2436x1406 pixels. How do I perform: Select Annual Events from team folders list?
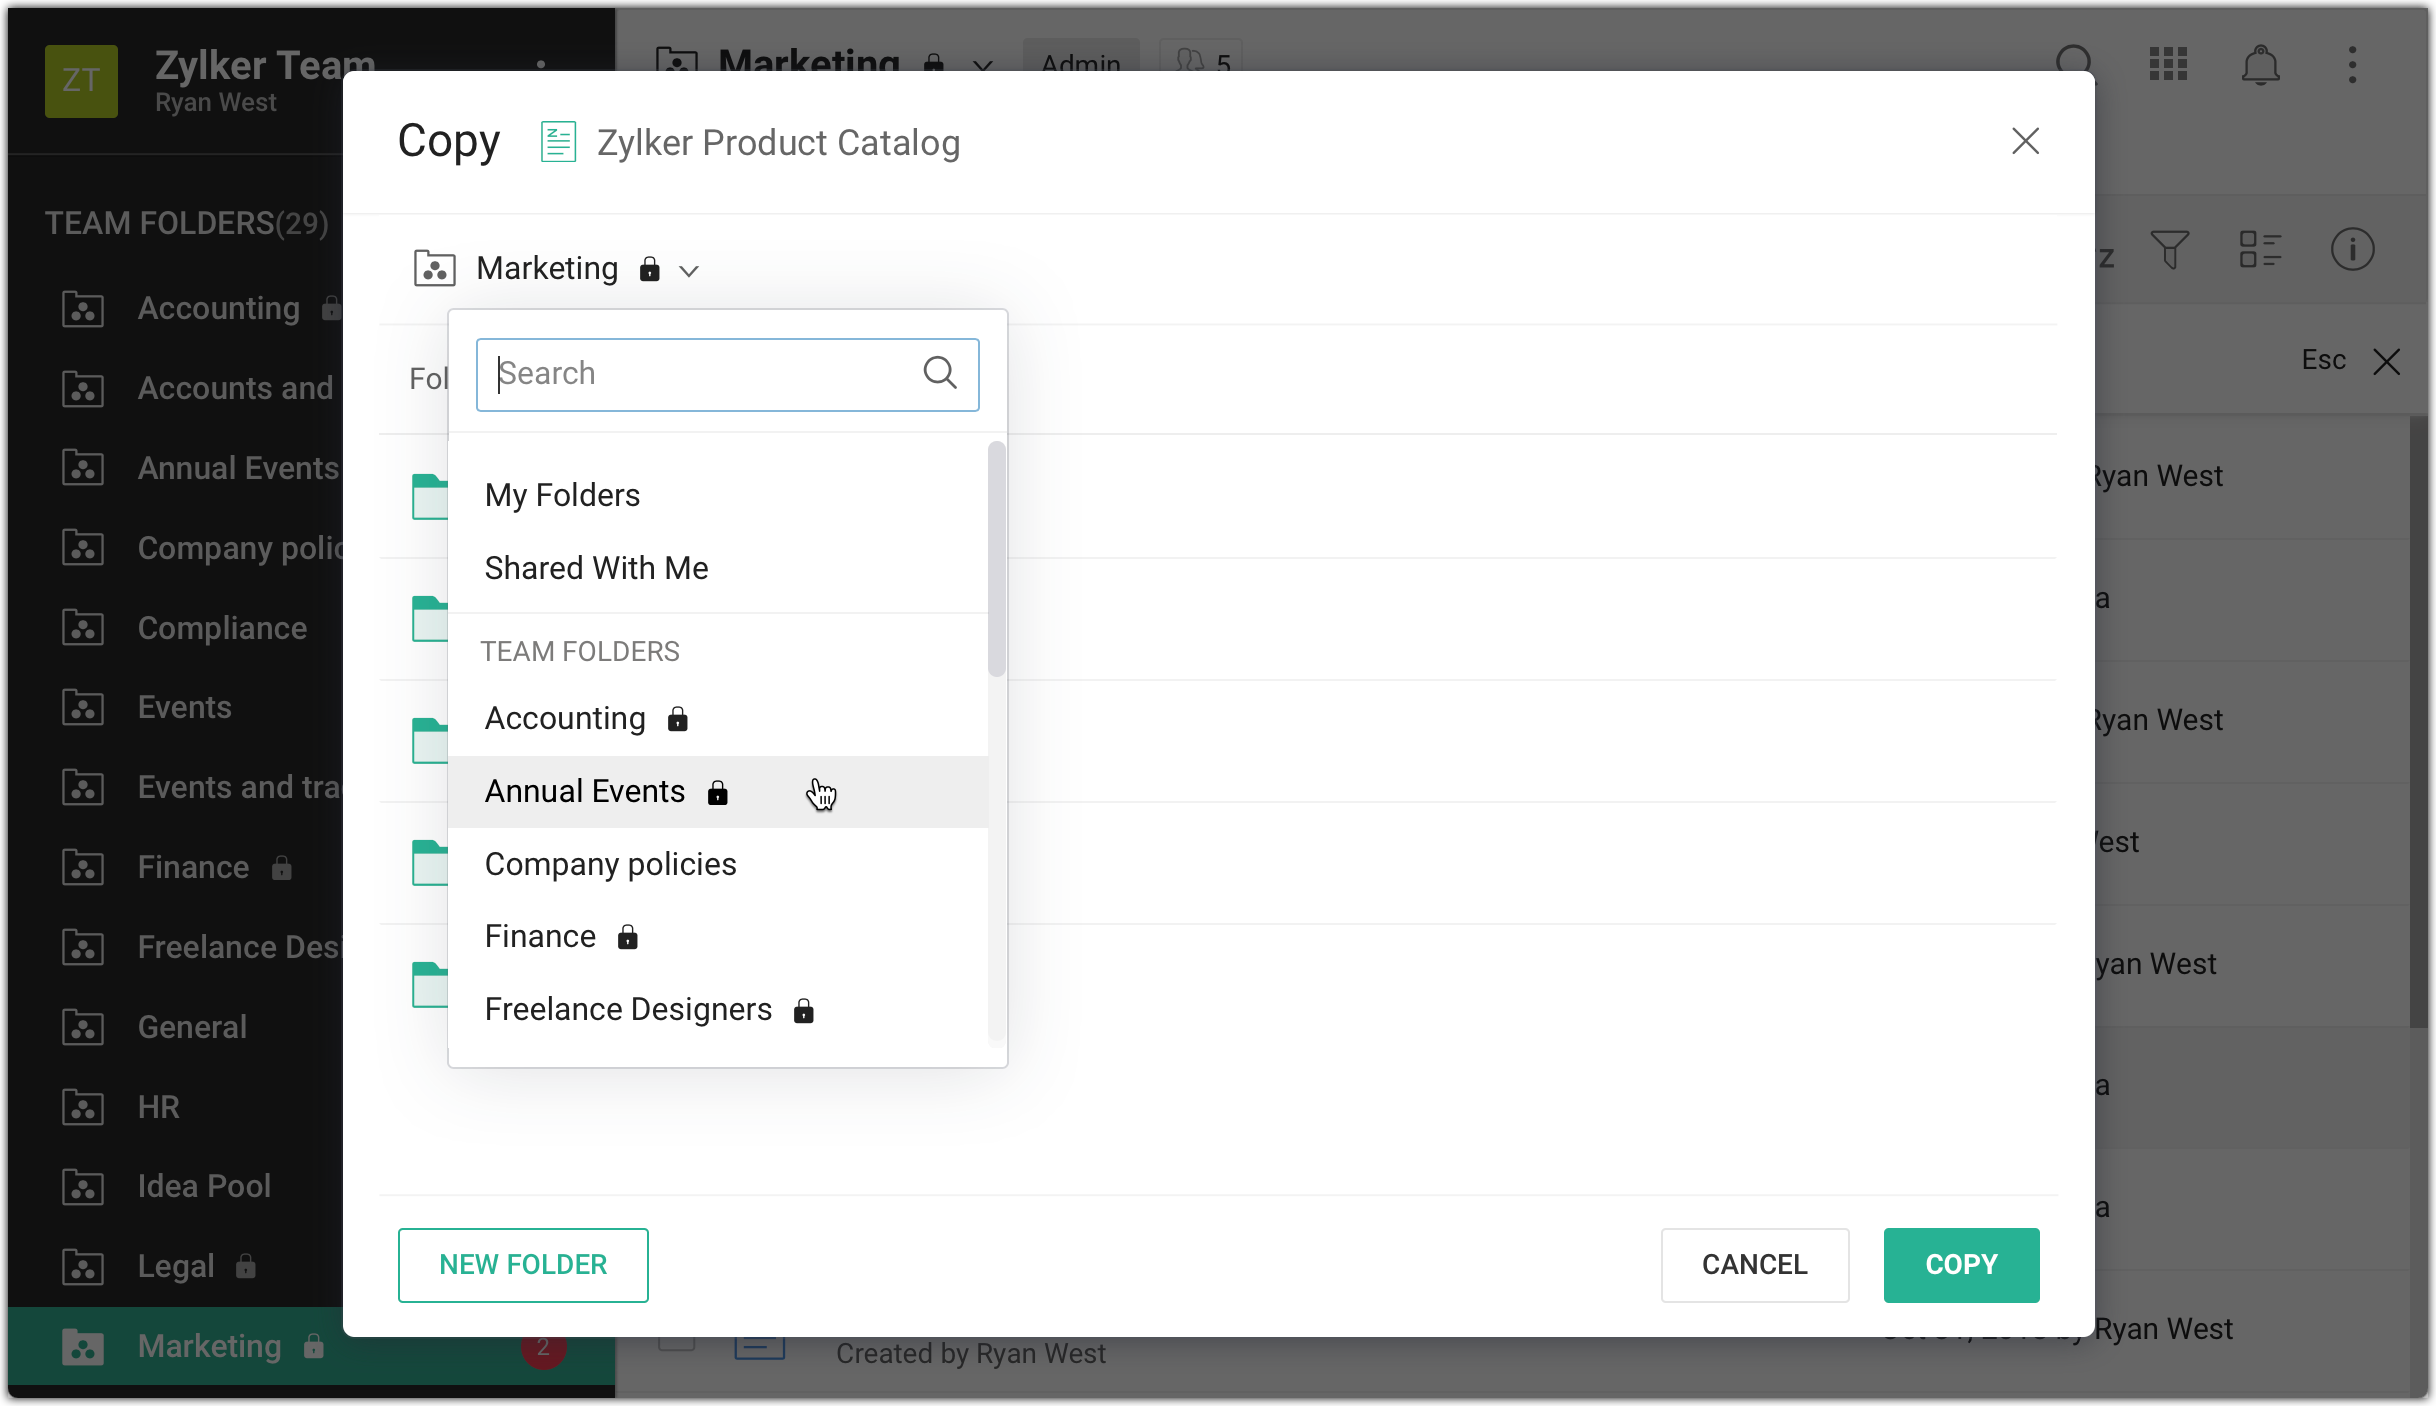tap(585, 792)
